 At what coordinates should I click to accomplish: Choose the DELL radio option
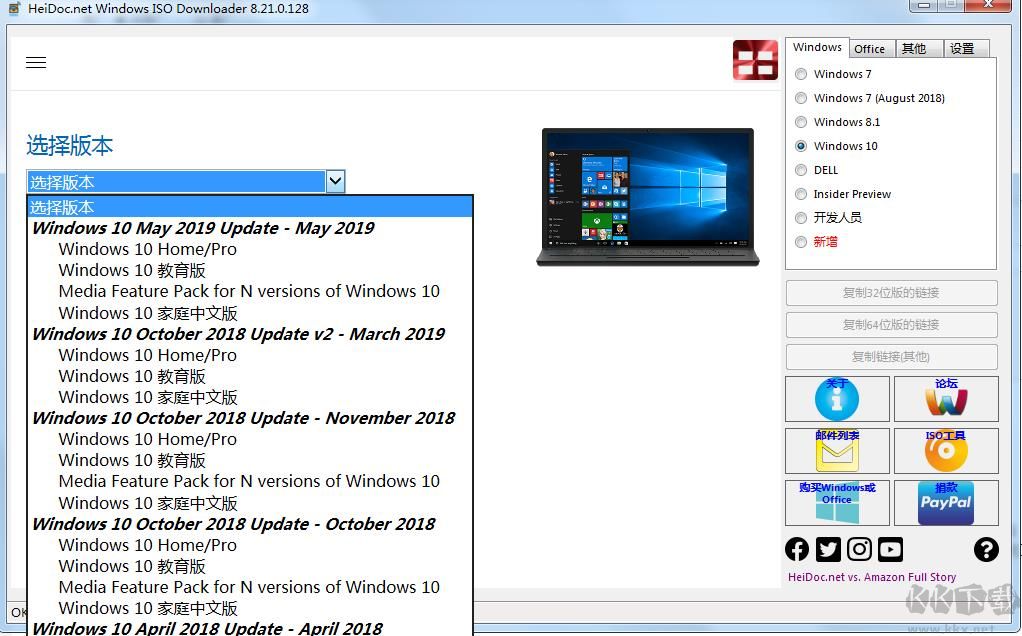[801, 169]
